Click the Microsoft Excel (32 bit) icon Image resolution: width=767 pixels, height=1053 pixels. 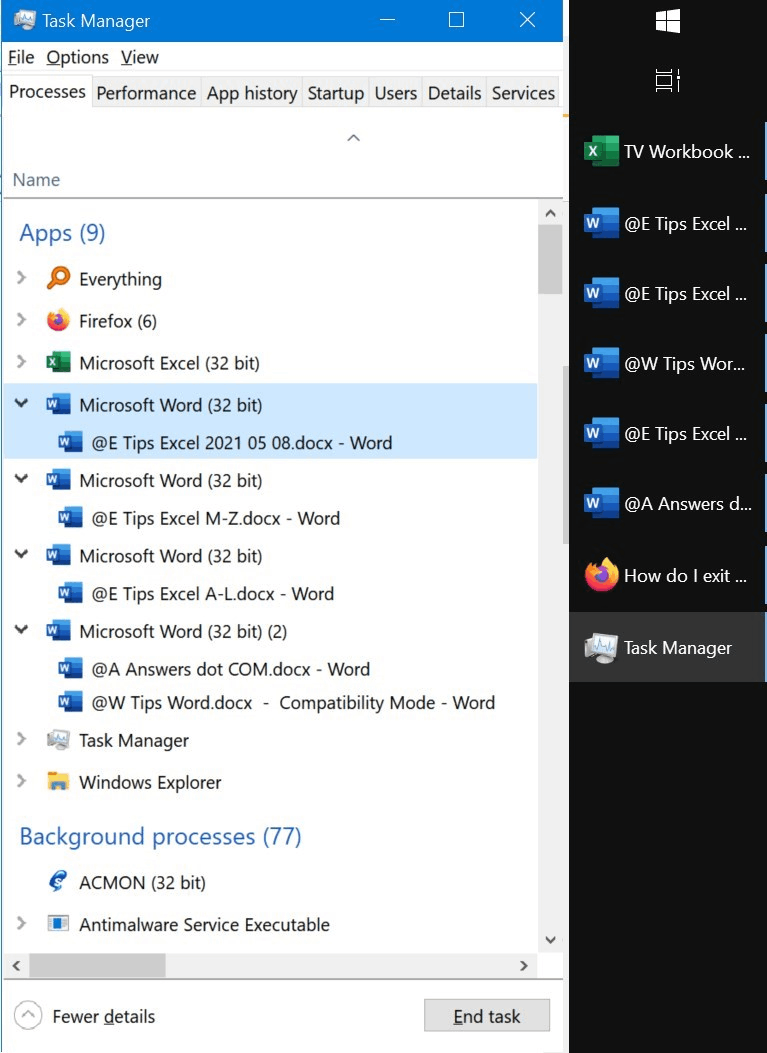tap(58, 363)
